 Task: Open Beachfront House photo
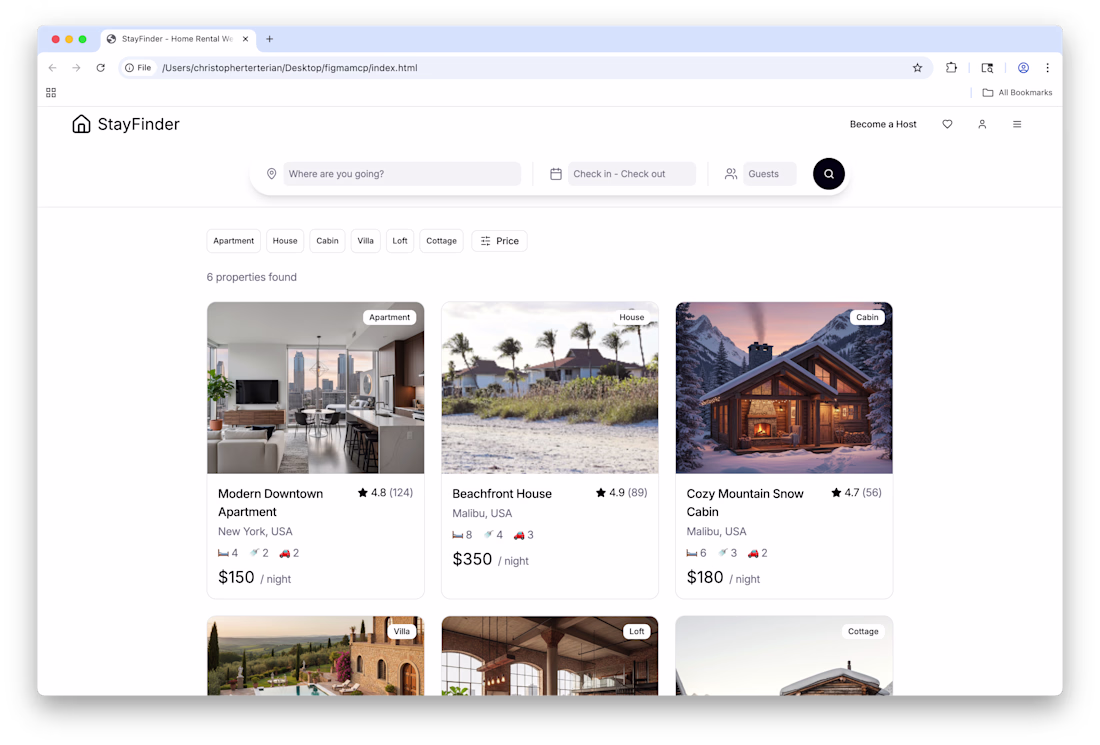pyautogui.click(x=550, y=388)
